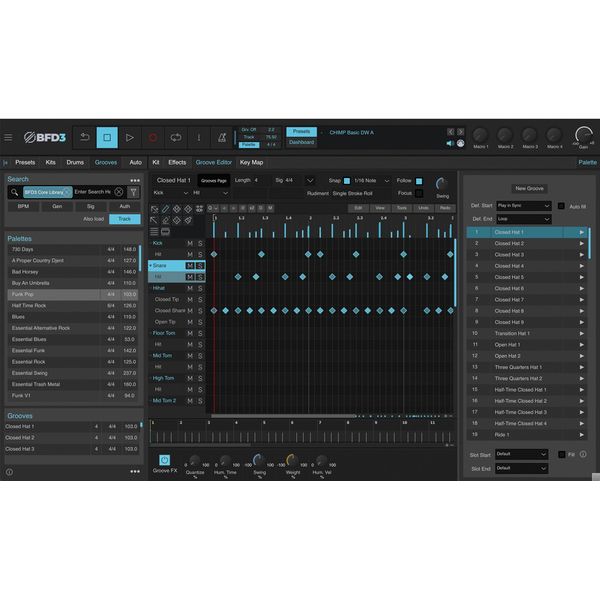Enable the Focus checkbox
This screenshot has width=600, height=600.
pos(419,193)
